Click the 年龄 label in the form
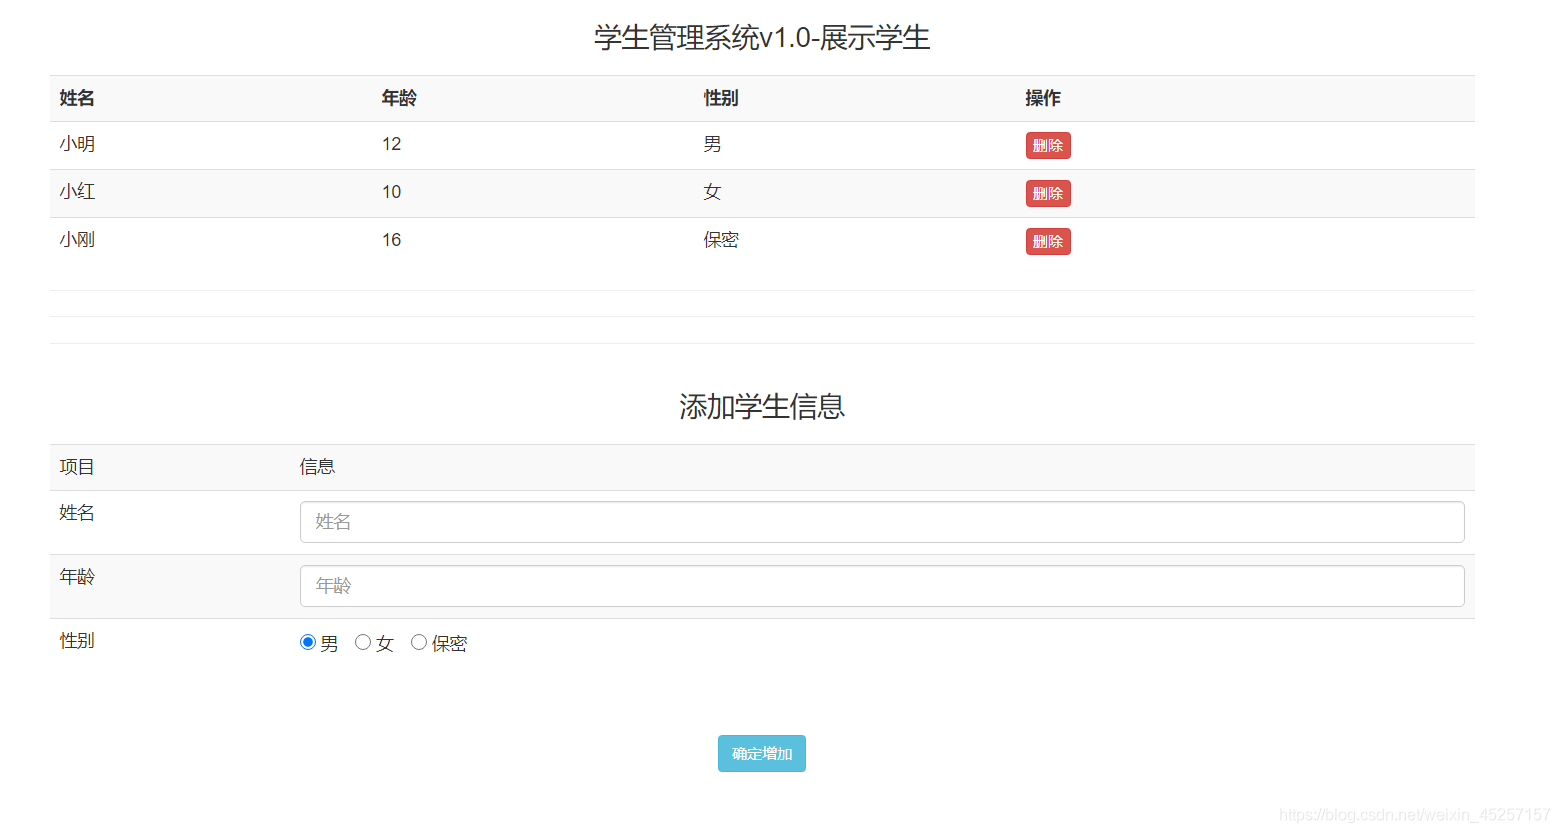Screen dimensions: 1560x833 click(x=77, y=577)
